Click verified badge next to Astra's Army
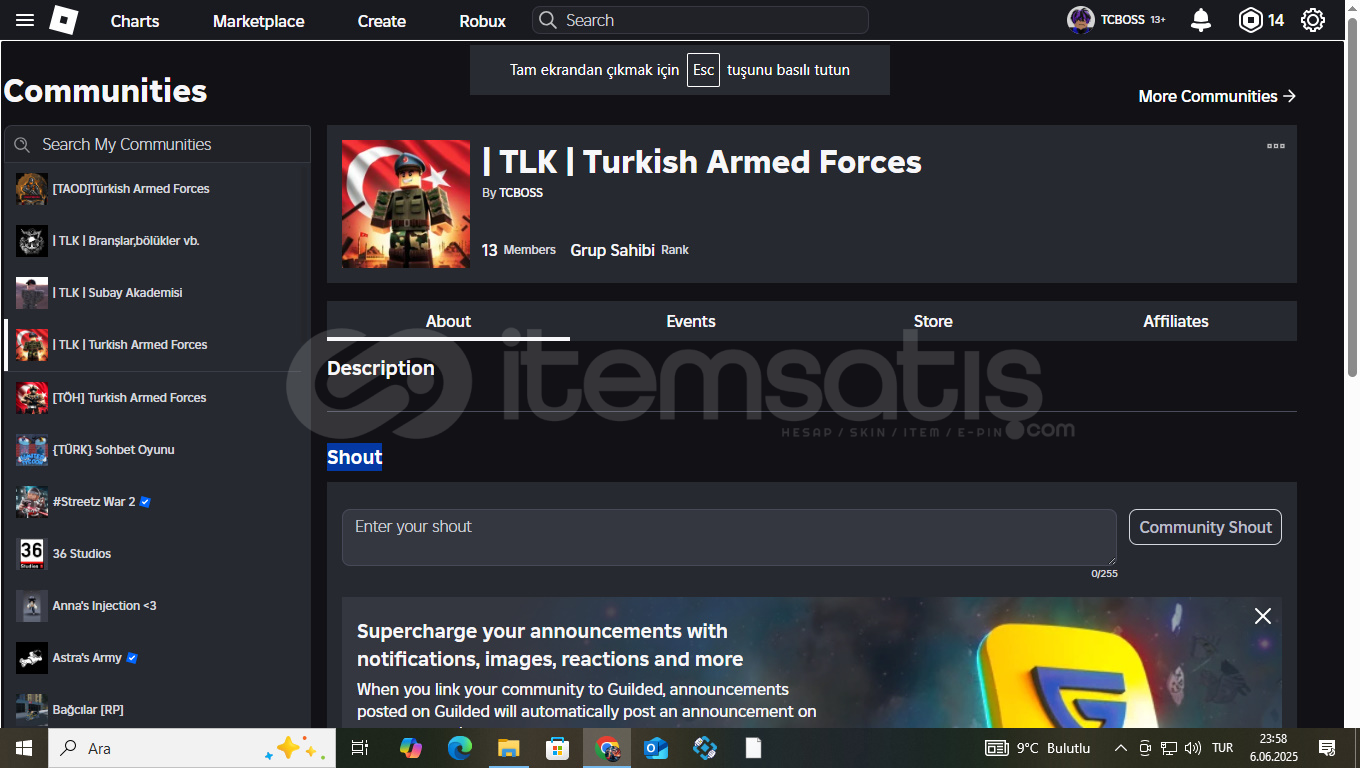Image resolution: width=1360 pixels, height=768 pixels. [132, 658]
